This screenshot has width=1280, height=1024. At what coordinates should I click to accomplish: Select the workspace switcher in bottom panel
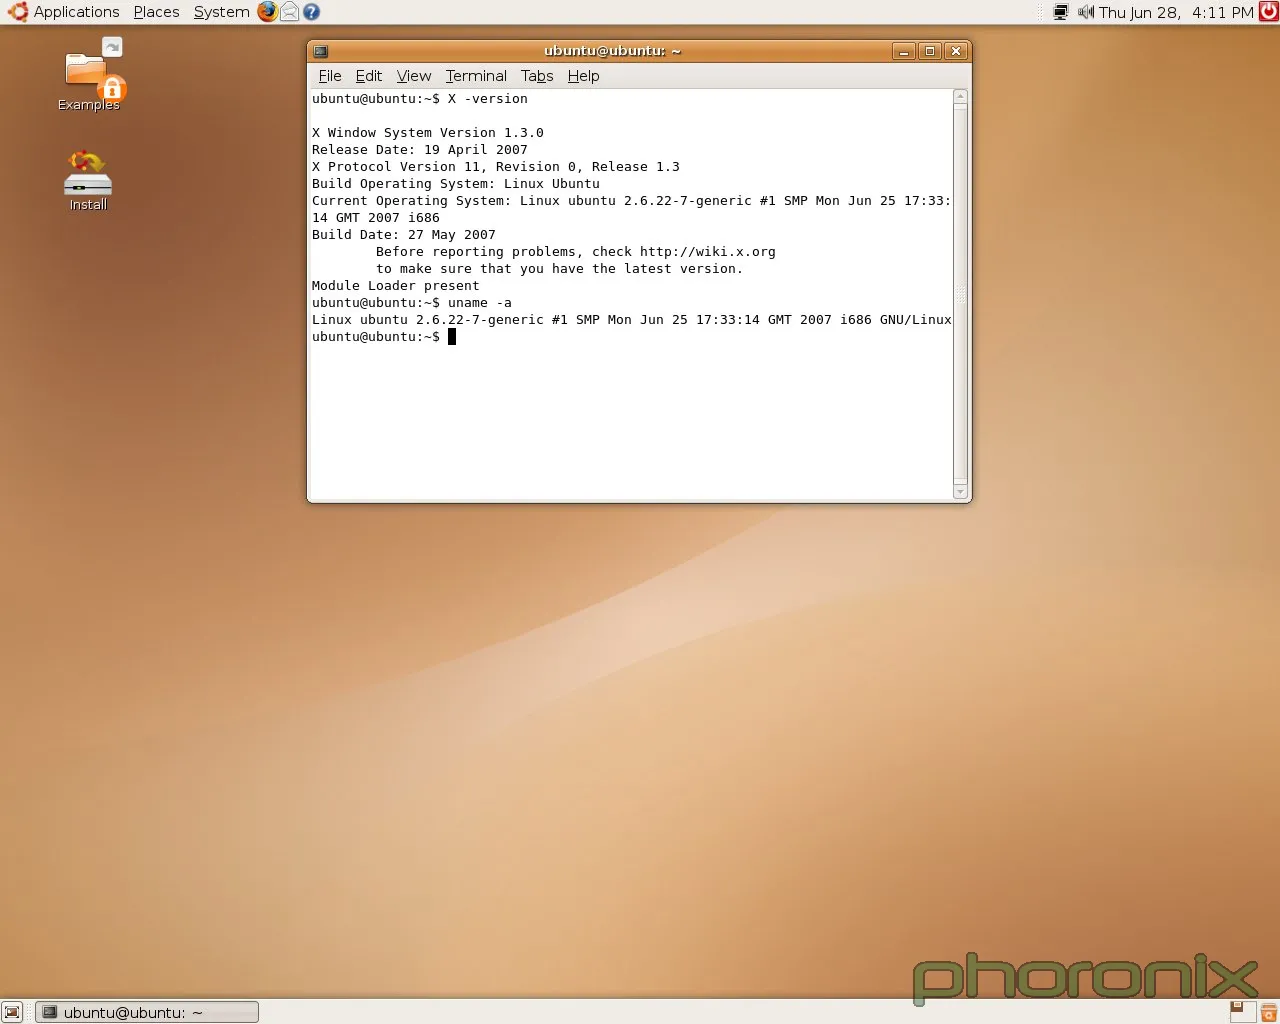(x=1242, y=1012)
